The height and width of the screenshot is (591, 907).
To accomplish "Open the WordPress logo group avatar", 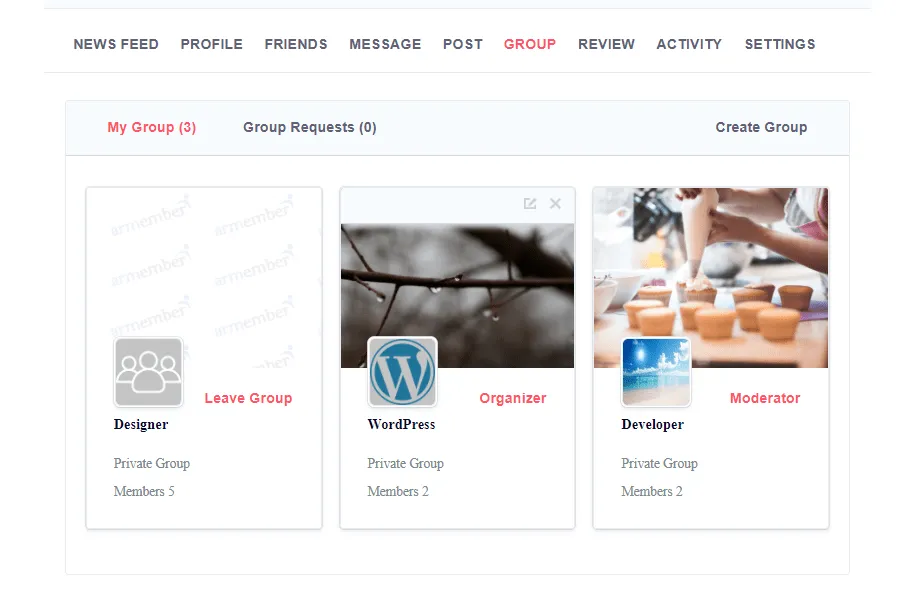I will [x=402, y=372].
